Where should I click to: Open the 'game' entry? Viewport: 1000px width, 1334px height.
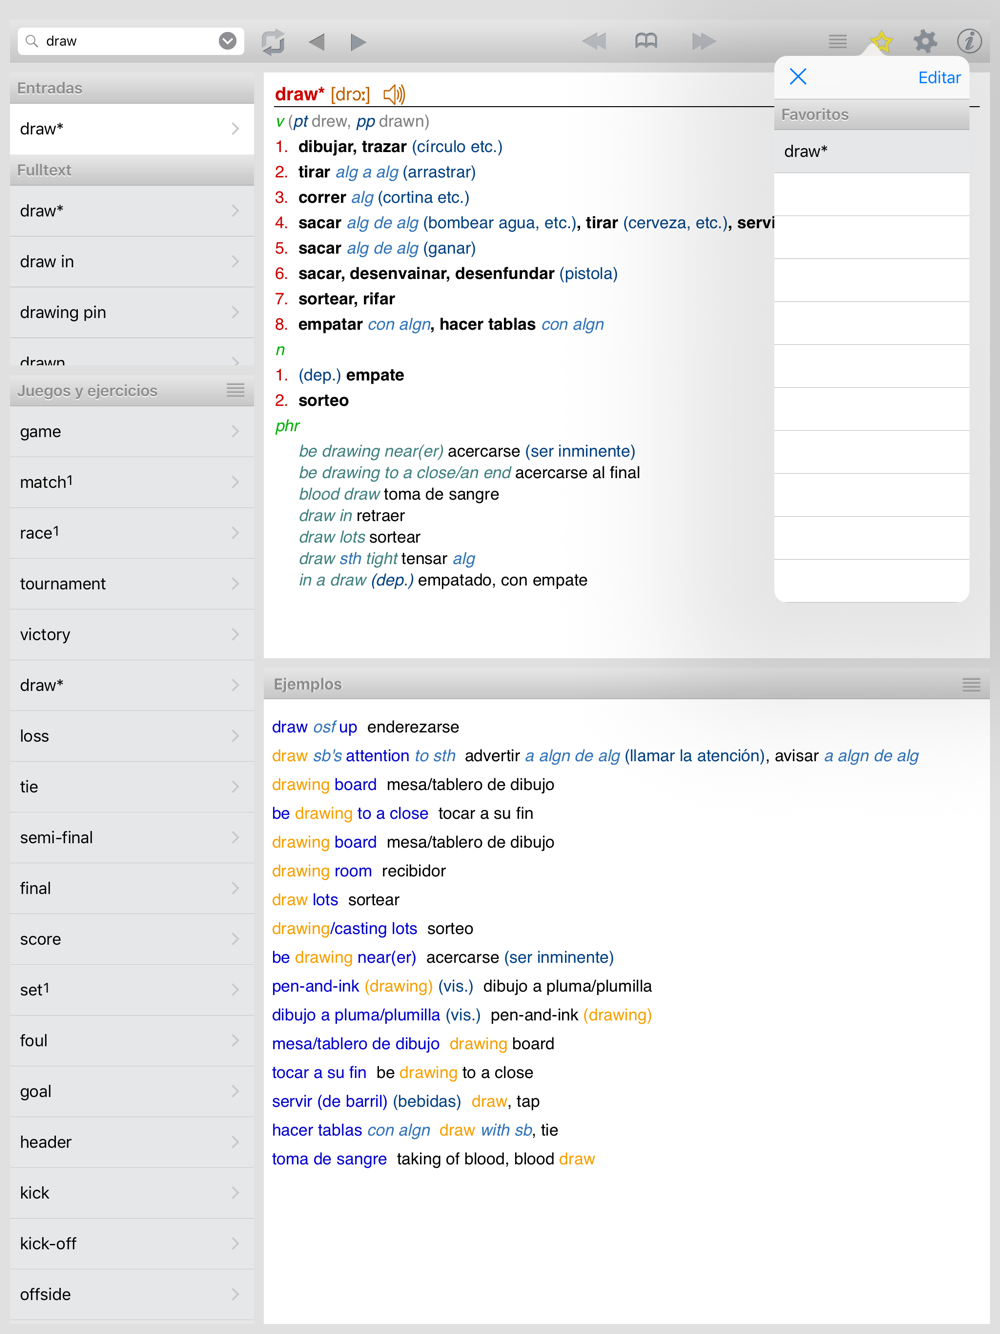coord(132,432)
